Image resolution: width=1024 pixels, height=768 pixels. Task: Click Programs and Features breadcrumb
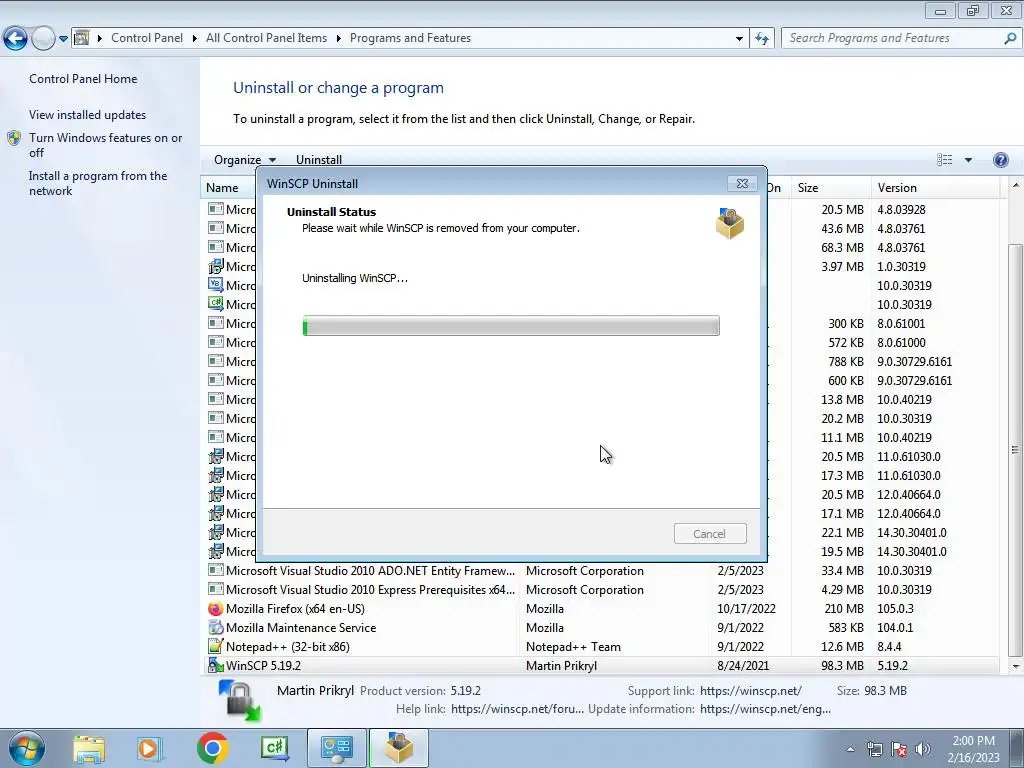(x=410, y=38)
